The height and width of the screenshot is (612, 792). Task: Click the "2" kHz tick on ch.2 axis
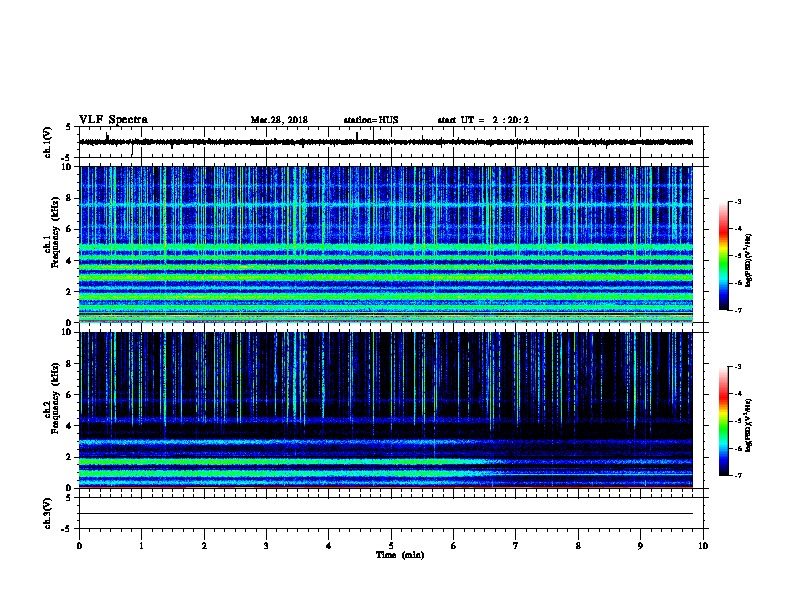pos(70,457)
